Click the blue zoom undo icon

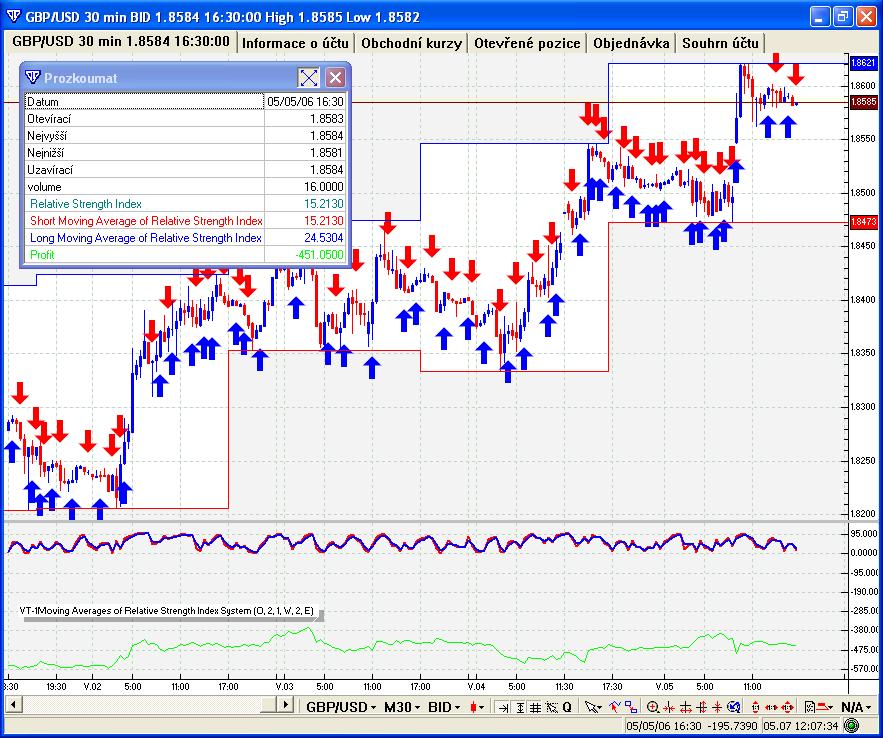pyautogui.click(x=734, y=707)
